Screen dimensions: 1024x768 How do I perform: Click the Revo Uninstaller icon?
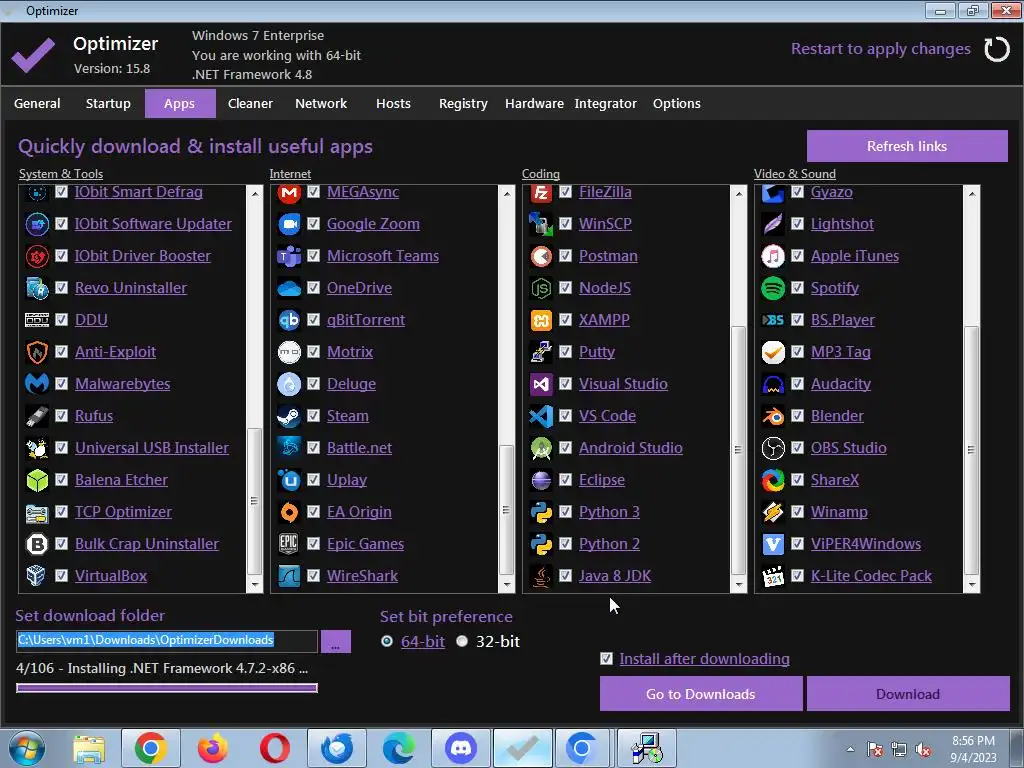37,287
